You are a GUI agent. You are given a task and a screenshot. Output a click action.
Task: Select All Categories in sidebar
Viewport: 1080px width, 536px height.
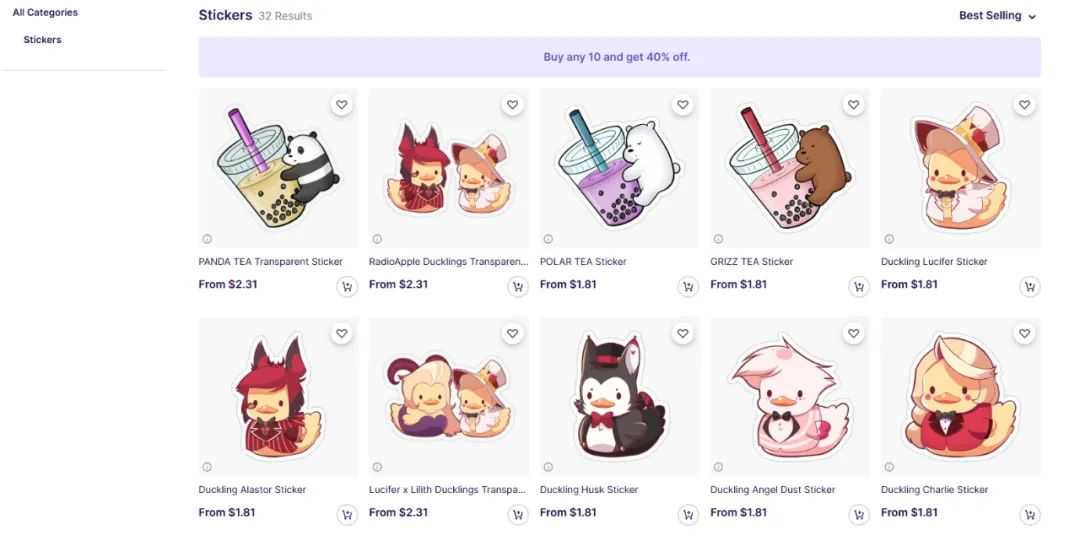[x=45, y=13]
